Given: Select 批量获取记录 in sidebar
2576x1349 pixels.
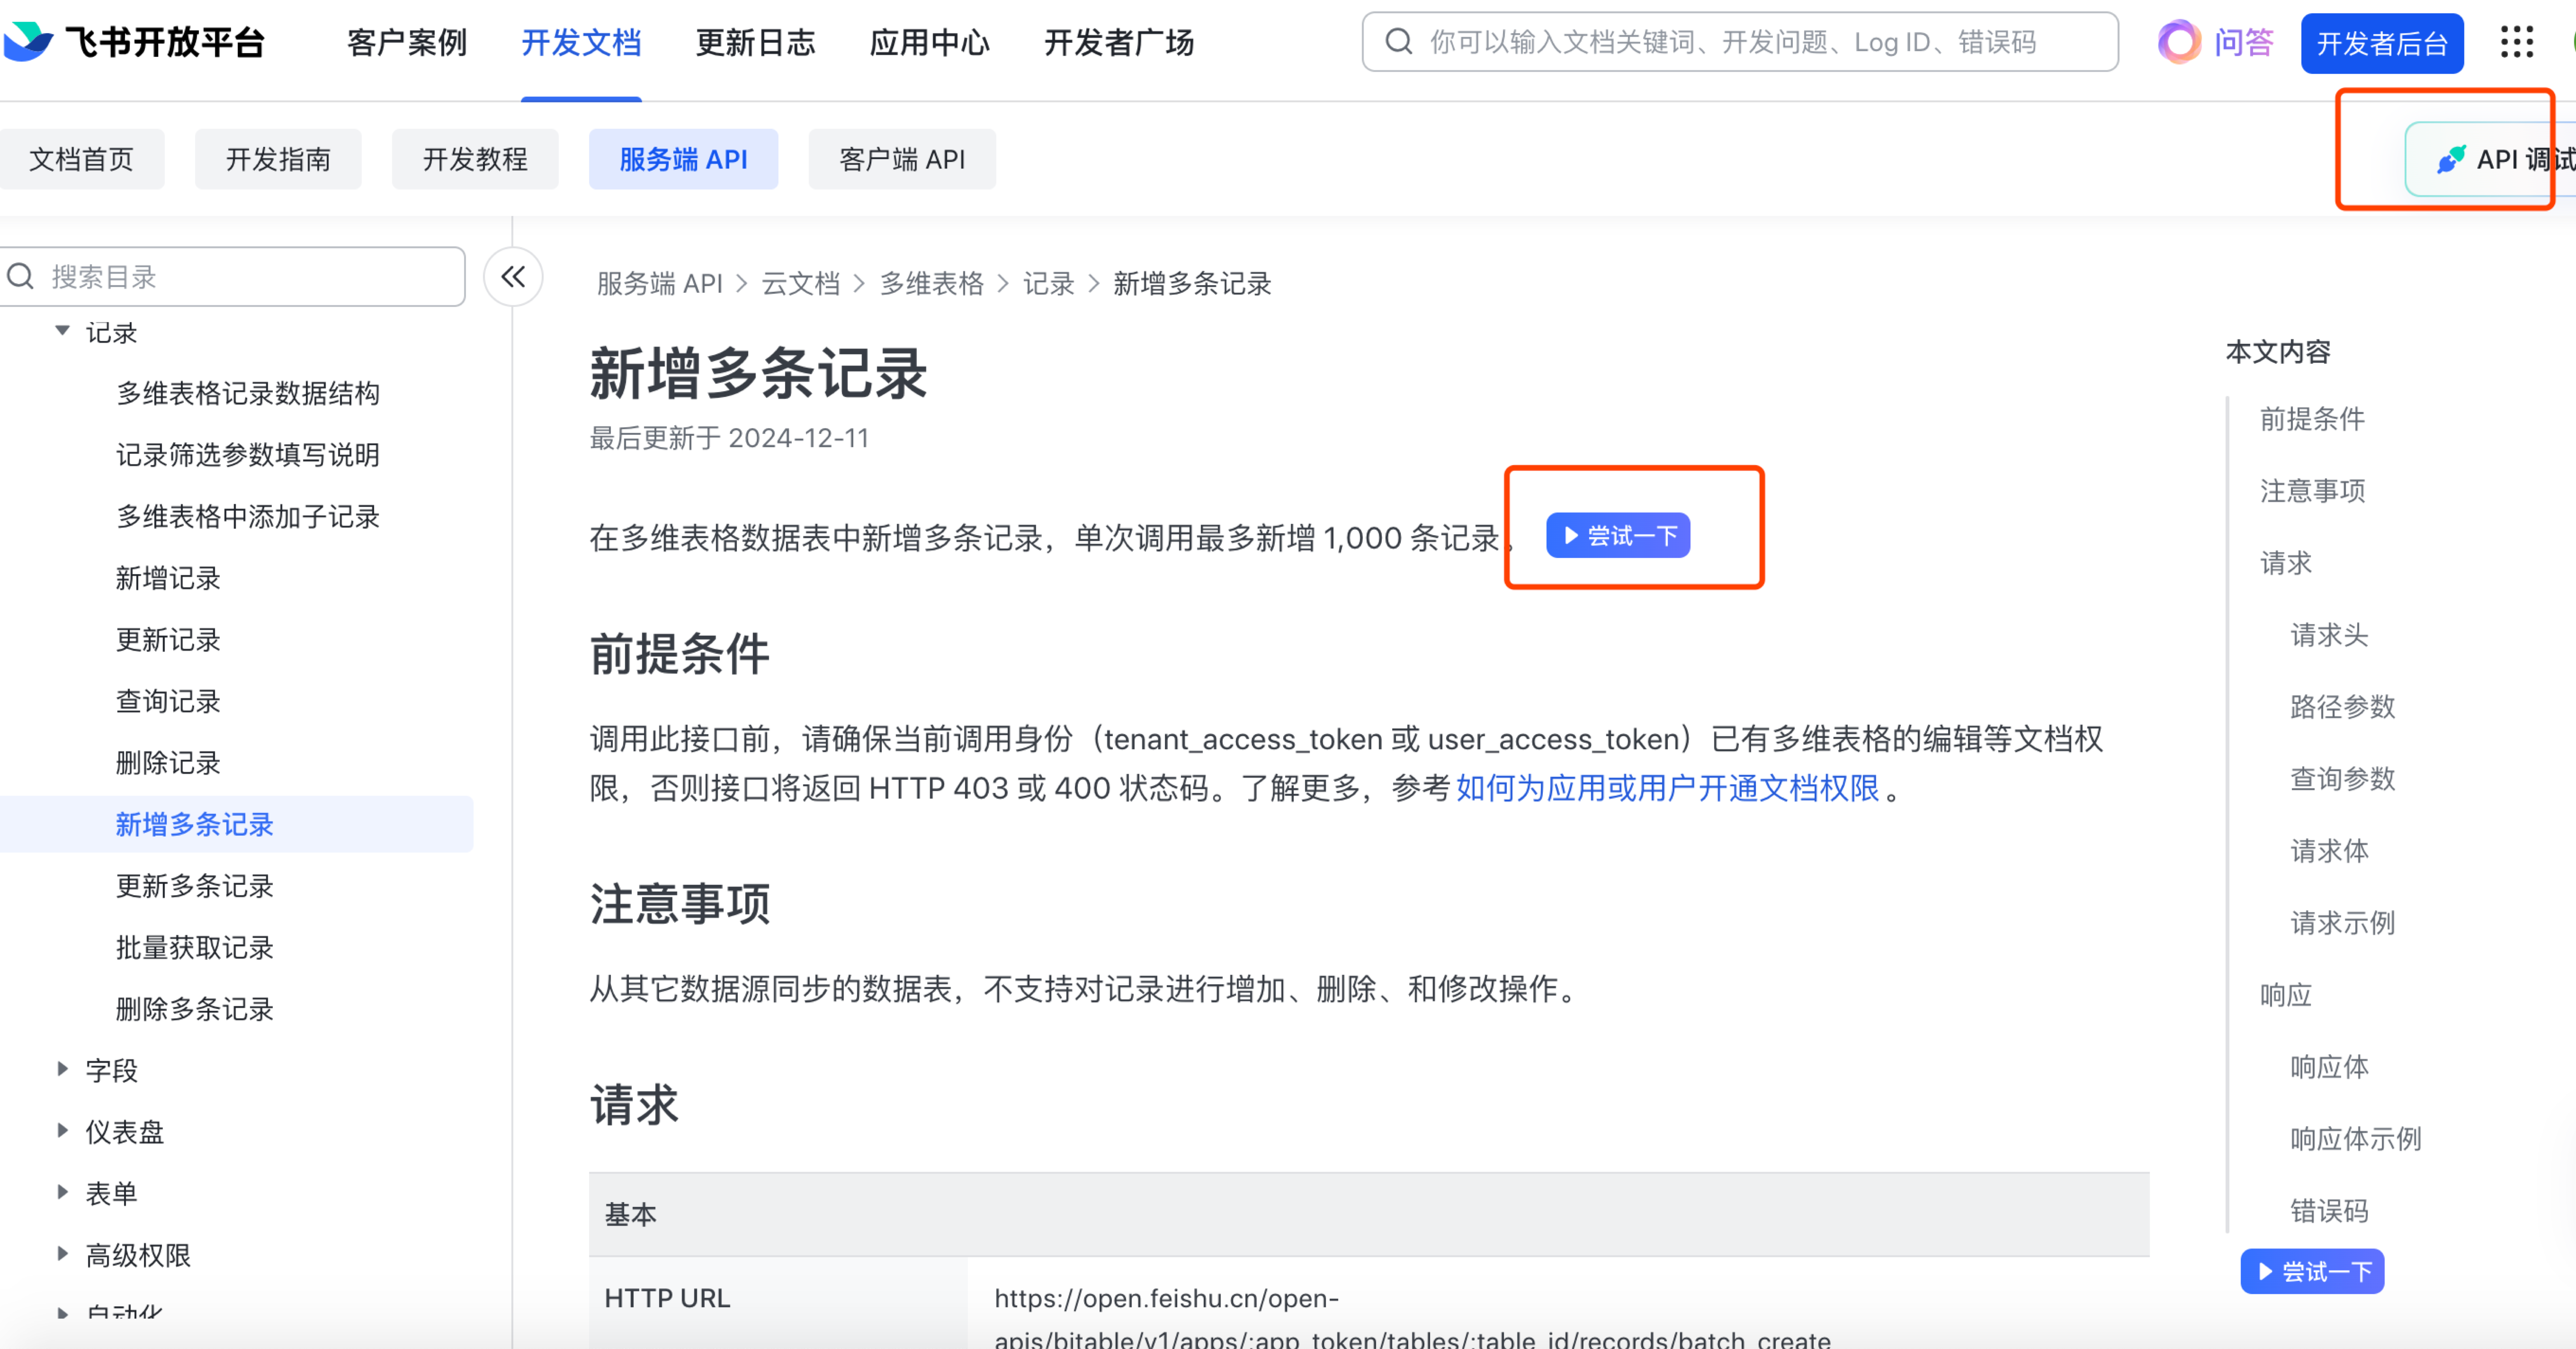Looking at the screenshot, I should (194, 947).
